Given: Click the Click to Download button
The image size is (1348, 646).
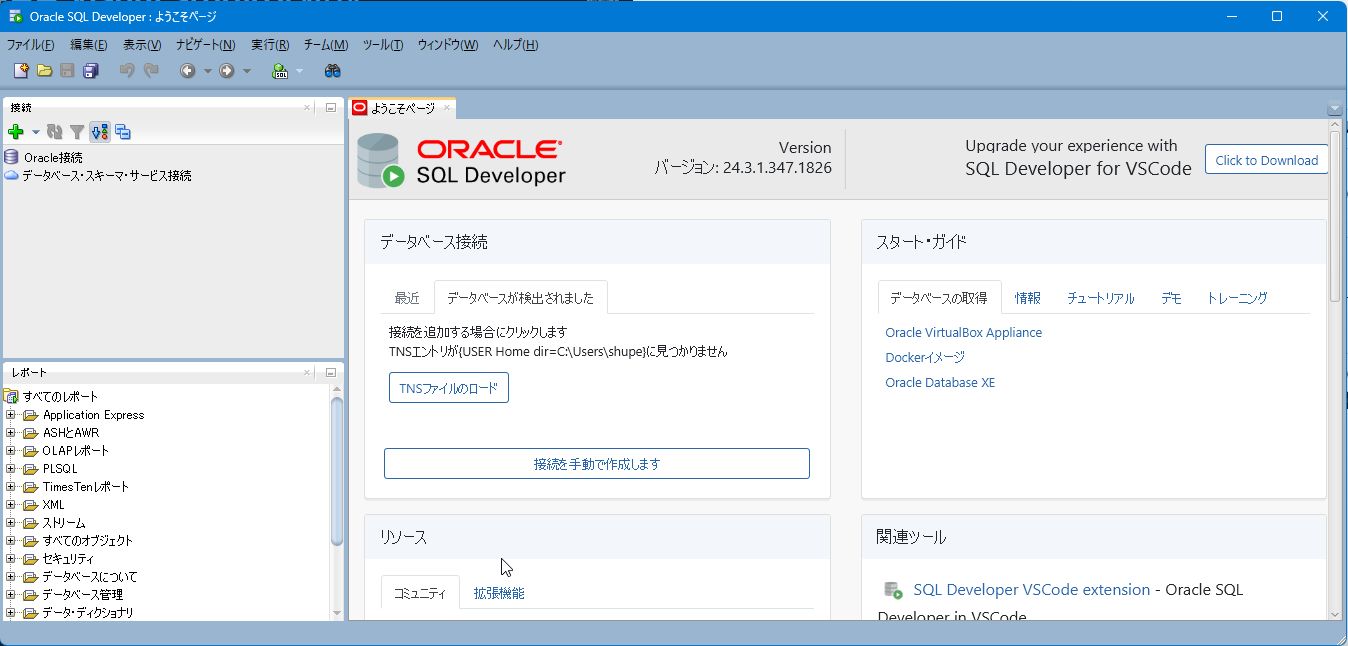Looking at the screenshot, I should pos(1266,159).
